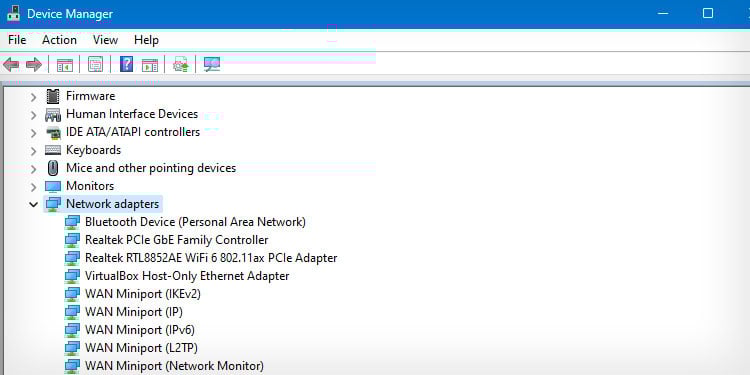Expand the Monitors category
Screen dimensions: 750x375
tap(33, 187)
